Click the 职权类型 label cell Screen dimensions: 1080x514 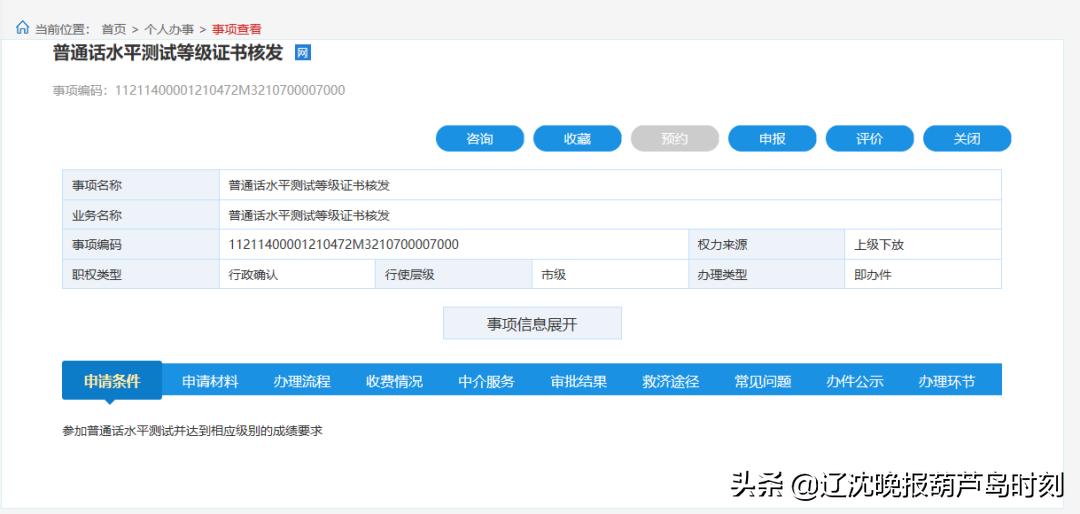(141, 274)
